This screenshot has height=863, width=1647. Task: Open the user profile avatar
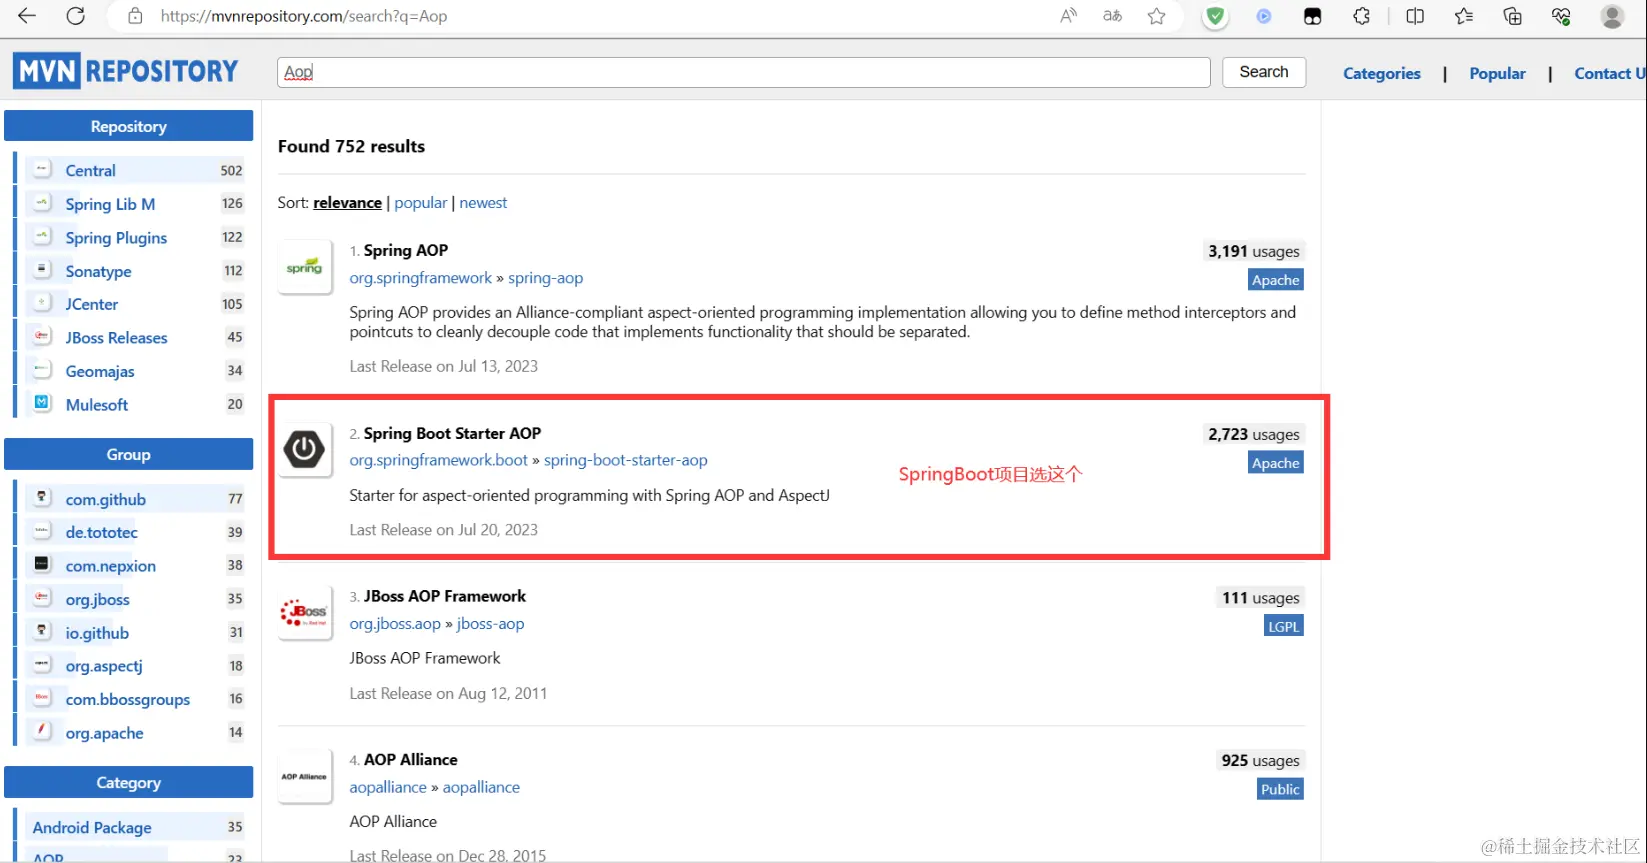point(1612,16)
